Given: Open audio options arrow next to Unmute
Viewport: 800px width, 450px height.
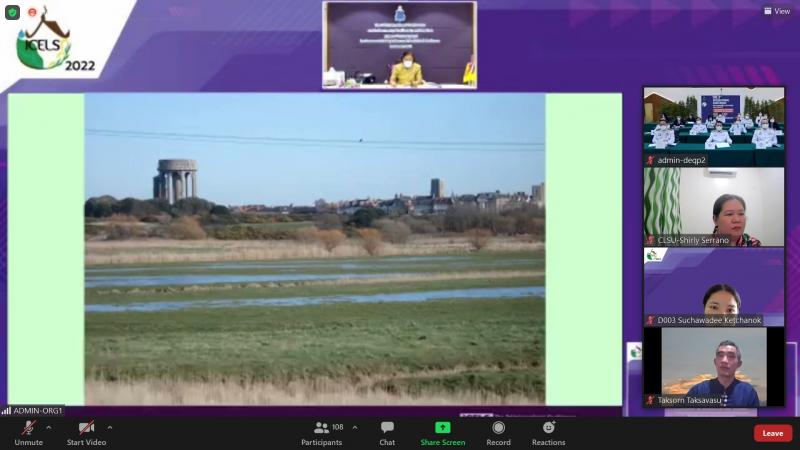Looking at the screenshot, I should [x=48, y=428].
